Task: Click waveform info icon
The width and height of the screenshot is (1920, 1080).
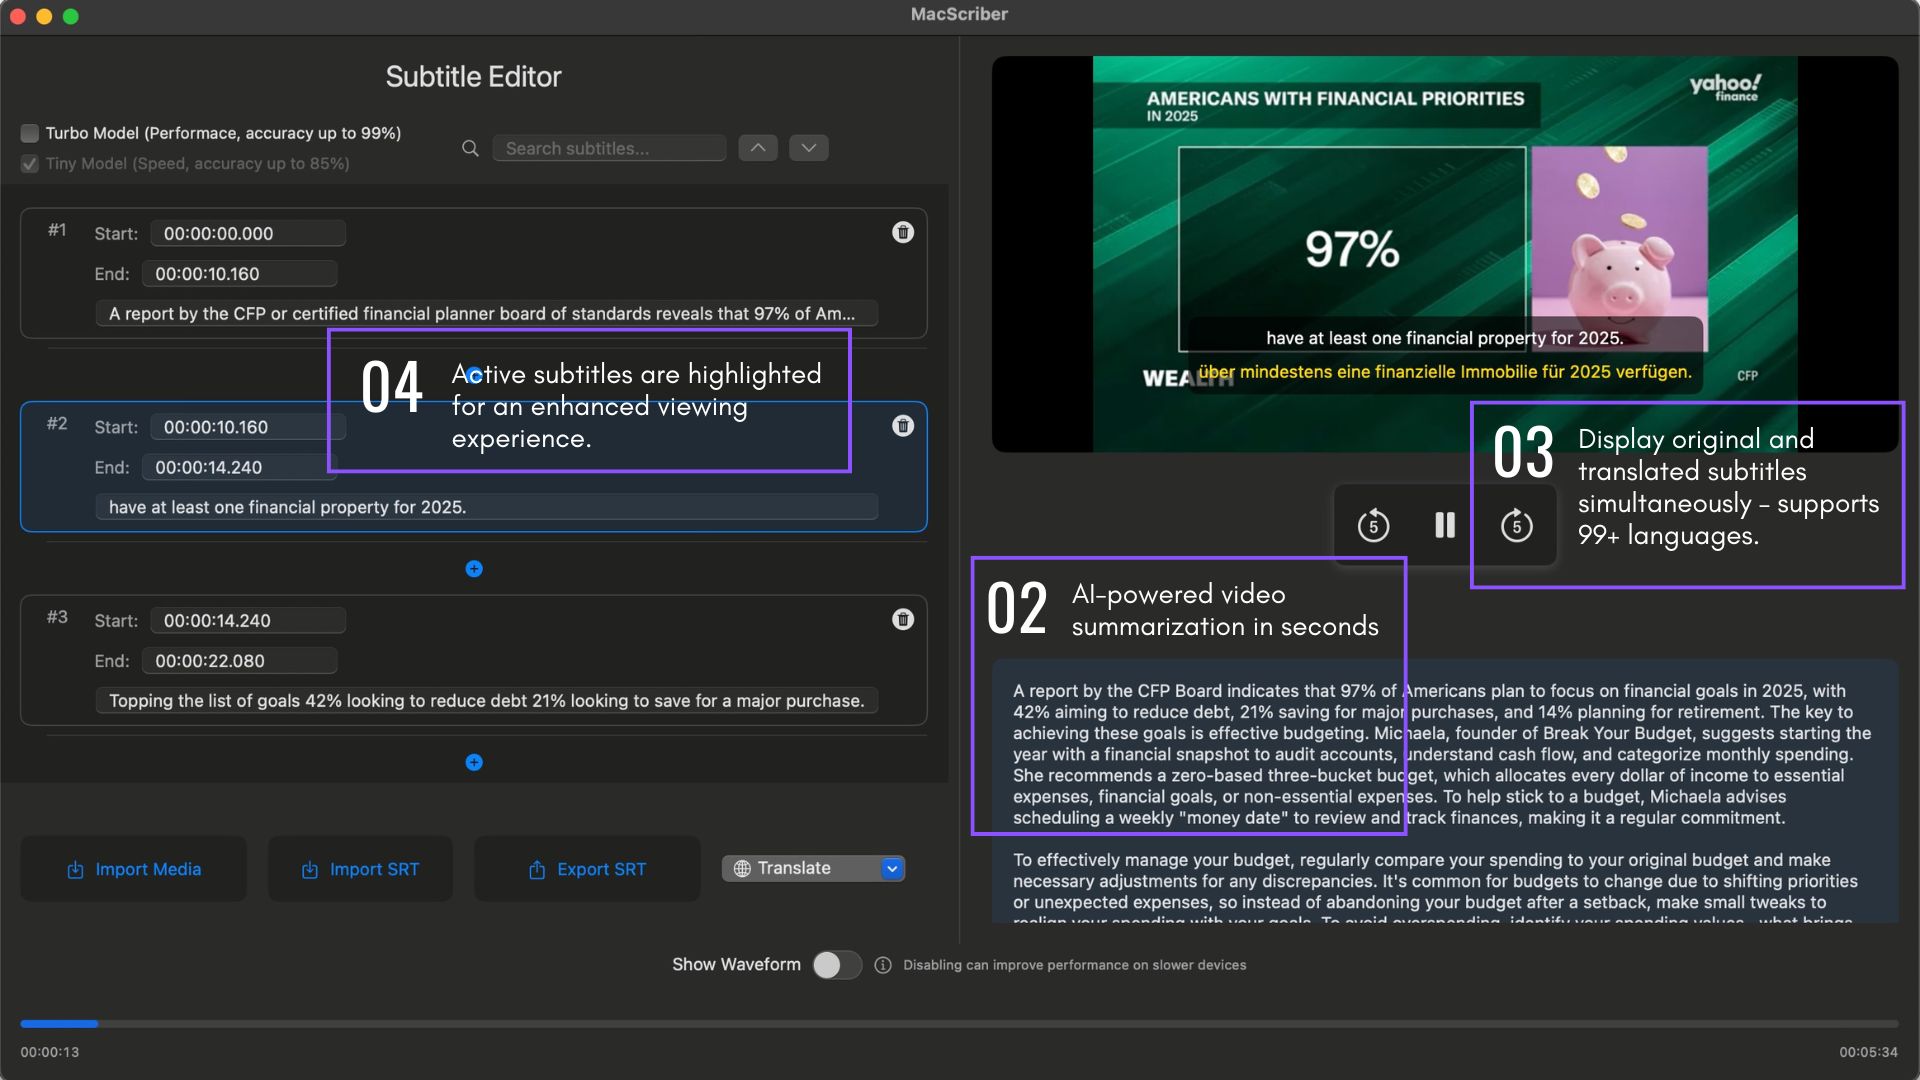Action: point(883,965)
